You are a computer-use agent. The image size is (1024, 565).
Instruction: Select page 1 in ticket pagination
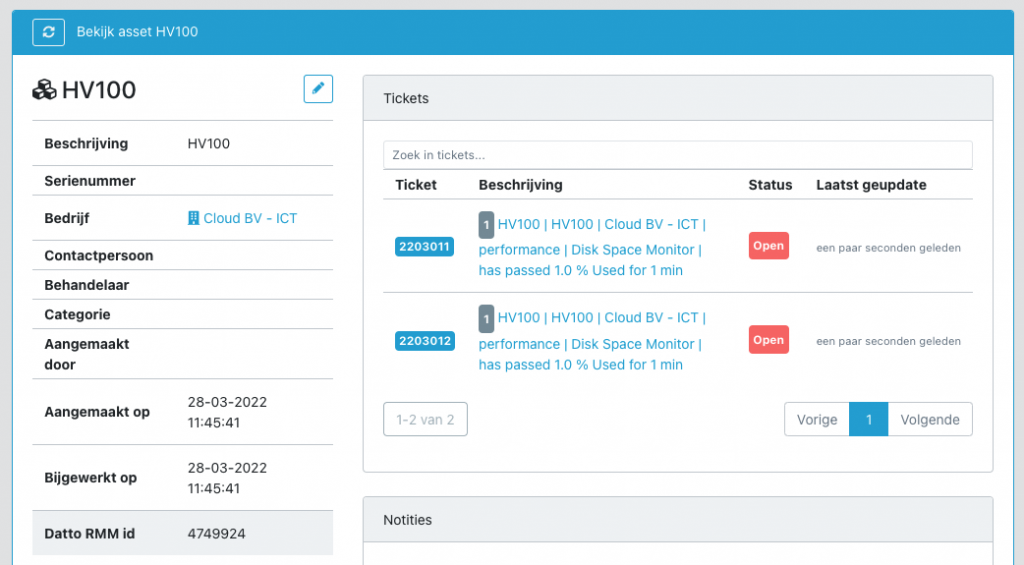[x=869, y=419]
